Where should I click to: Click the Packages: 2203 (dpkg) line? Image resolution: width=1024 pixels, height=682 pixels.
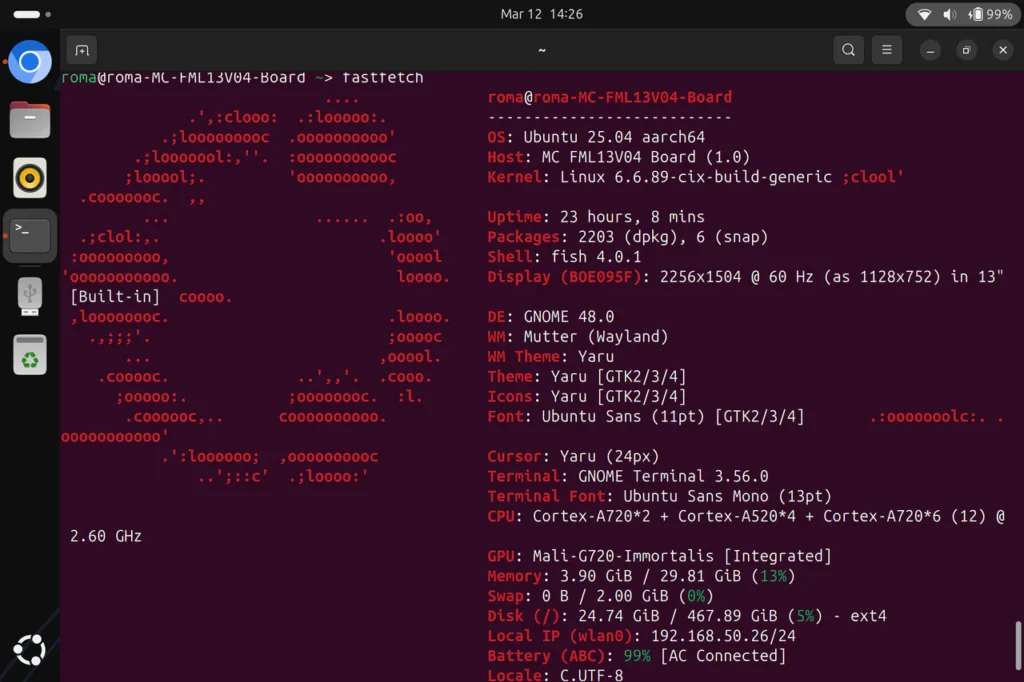(x=628, y=236)
